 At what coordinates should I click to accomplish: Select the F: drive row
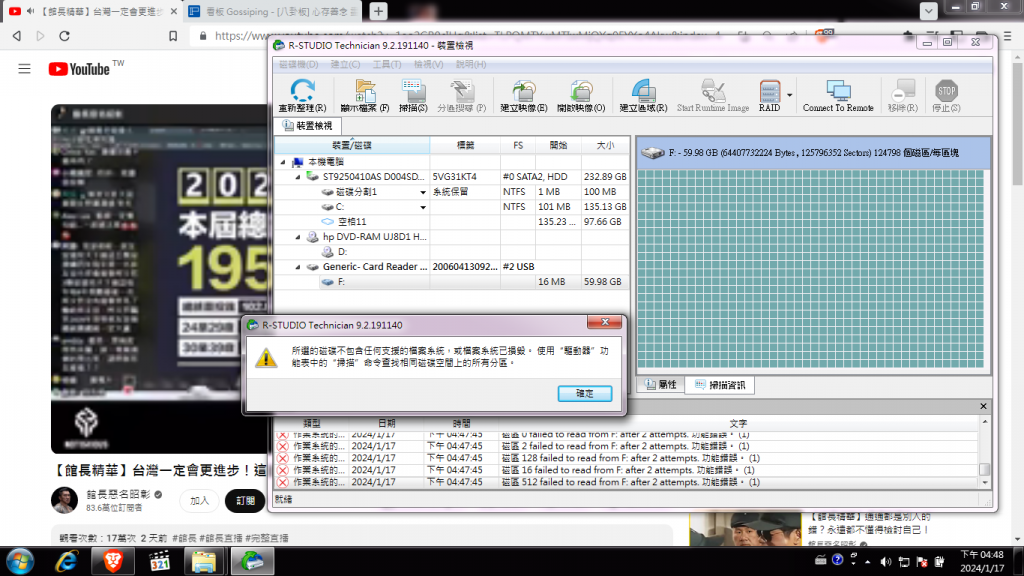point(452,282)
